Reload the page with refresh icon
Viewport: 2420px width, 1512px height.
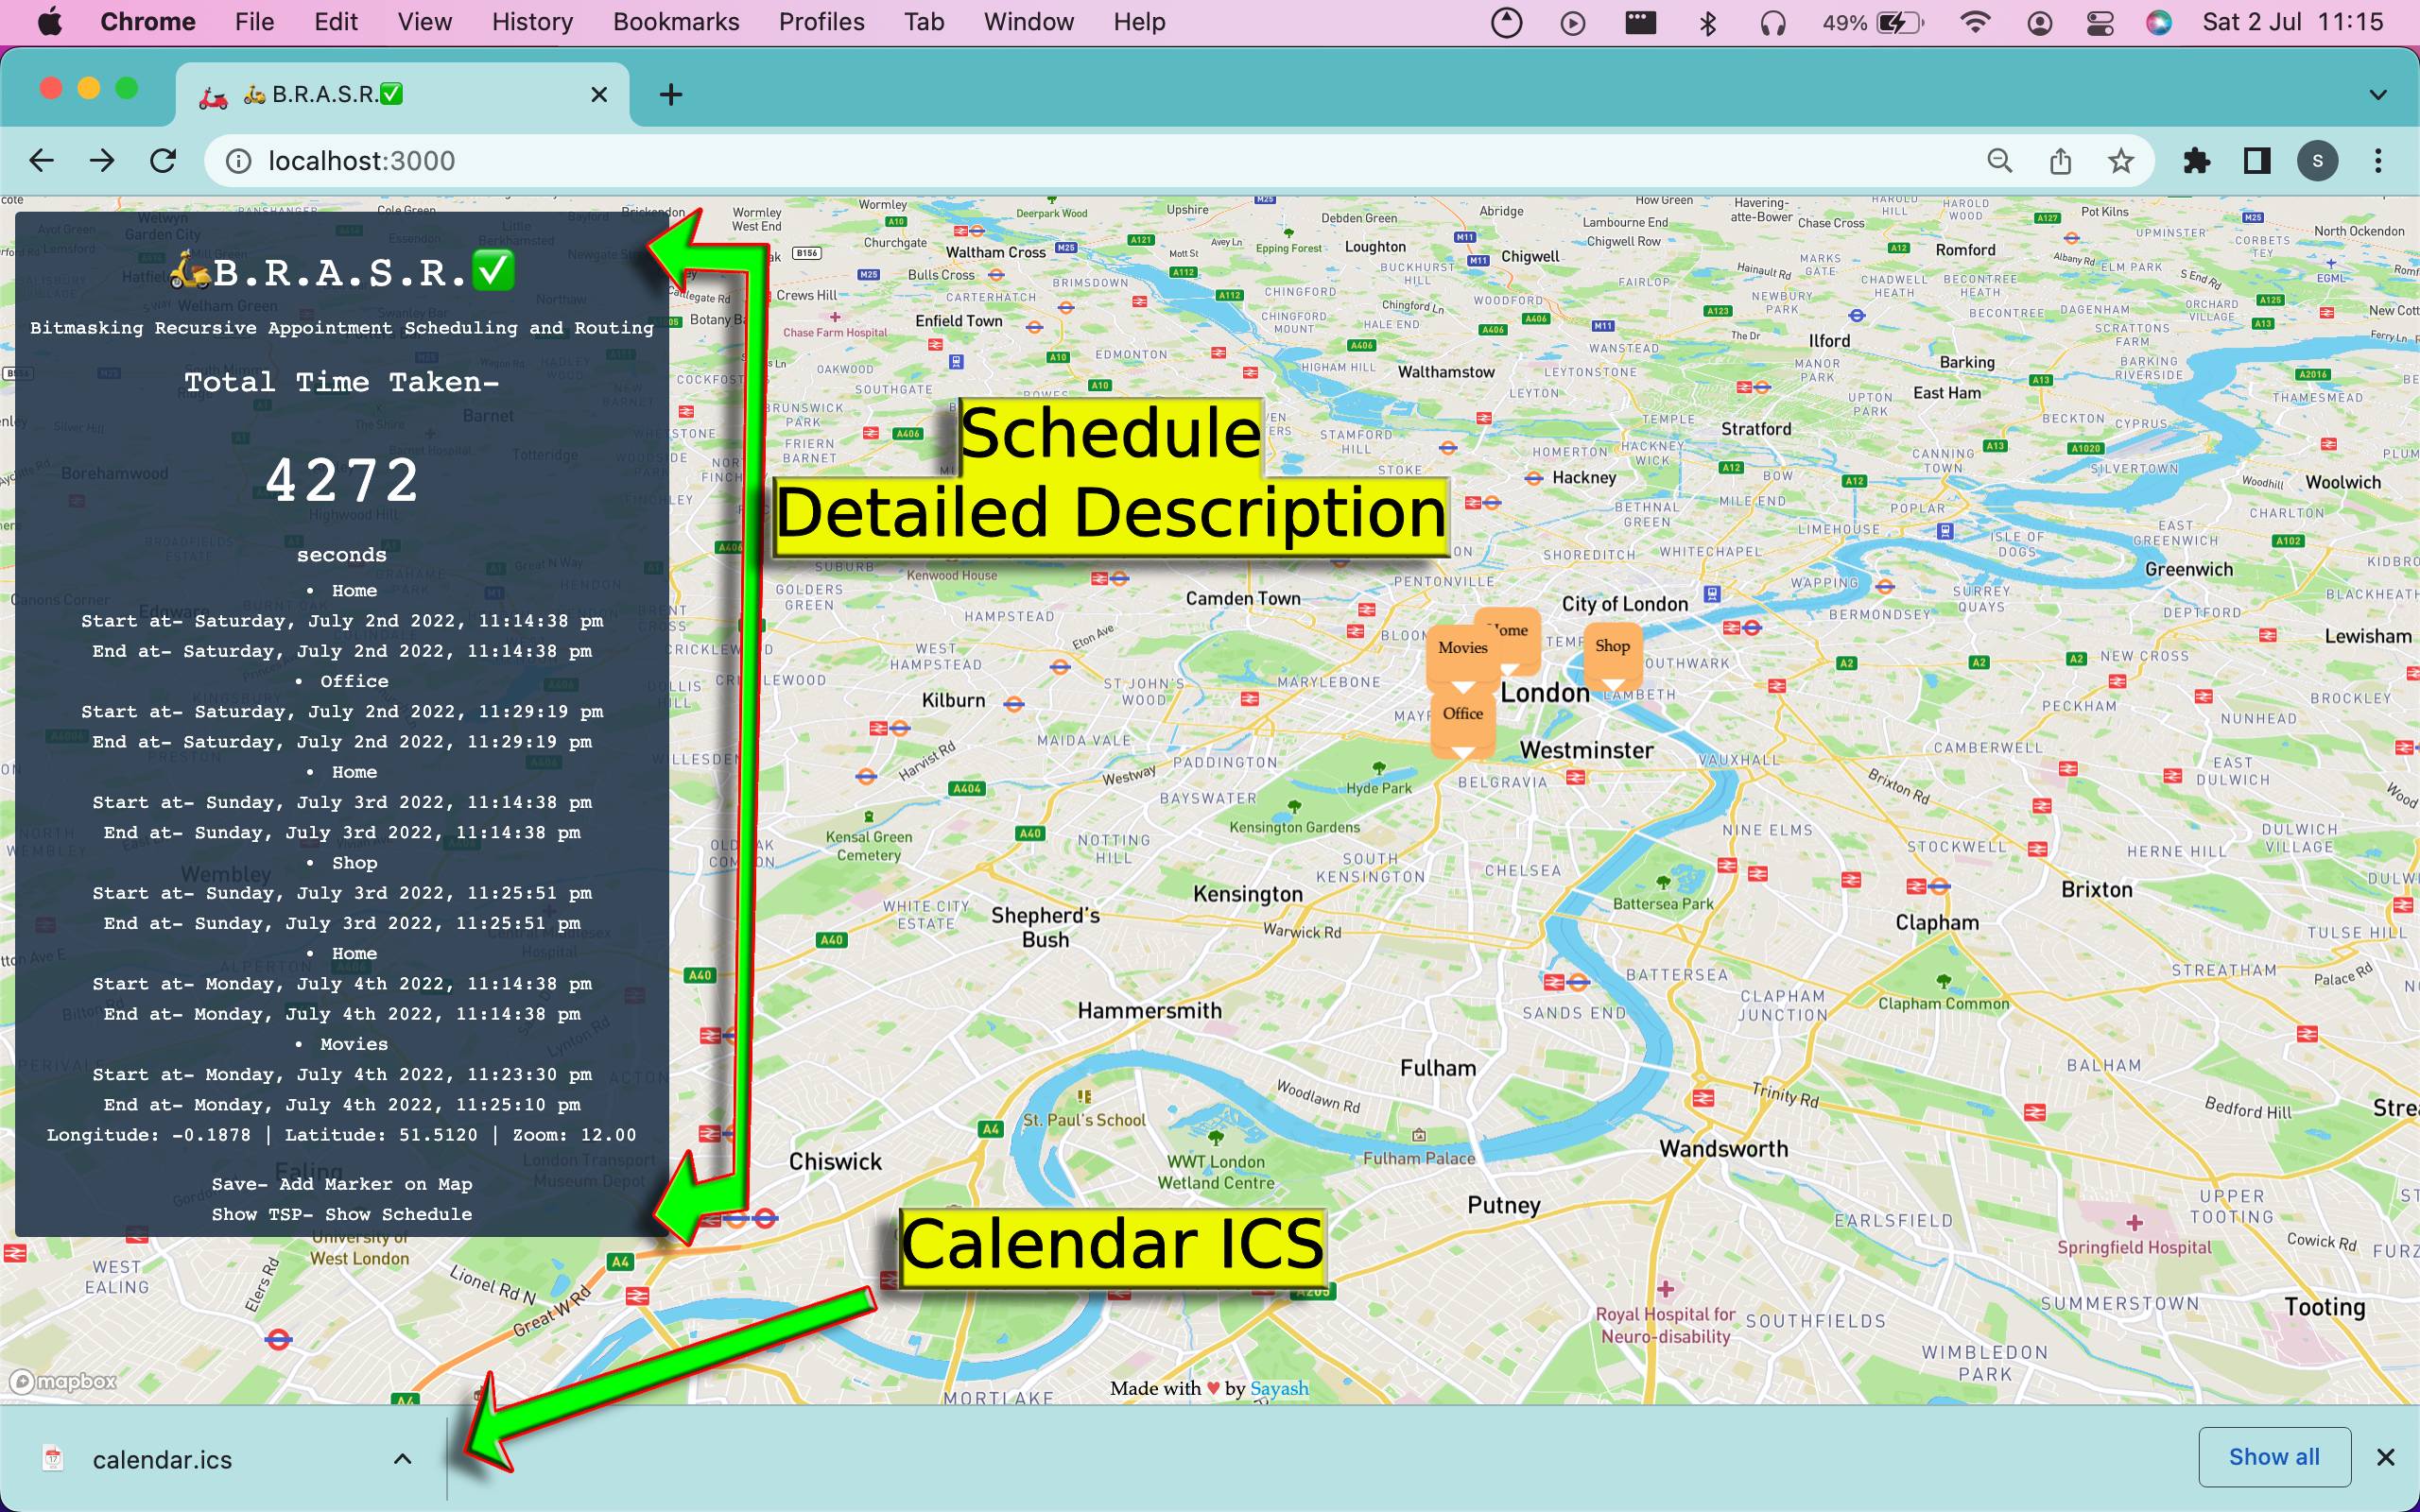point(163,161)
